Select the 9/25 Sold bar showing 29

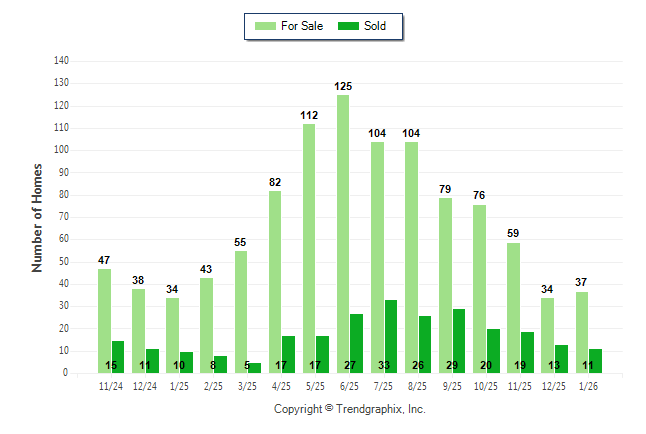459,340
